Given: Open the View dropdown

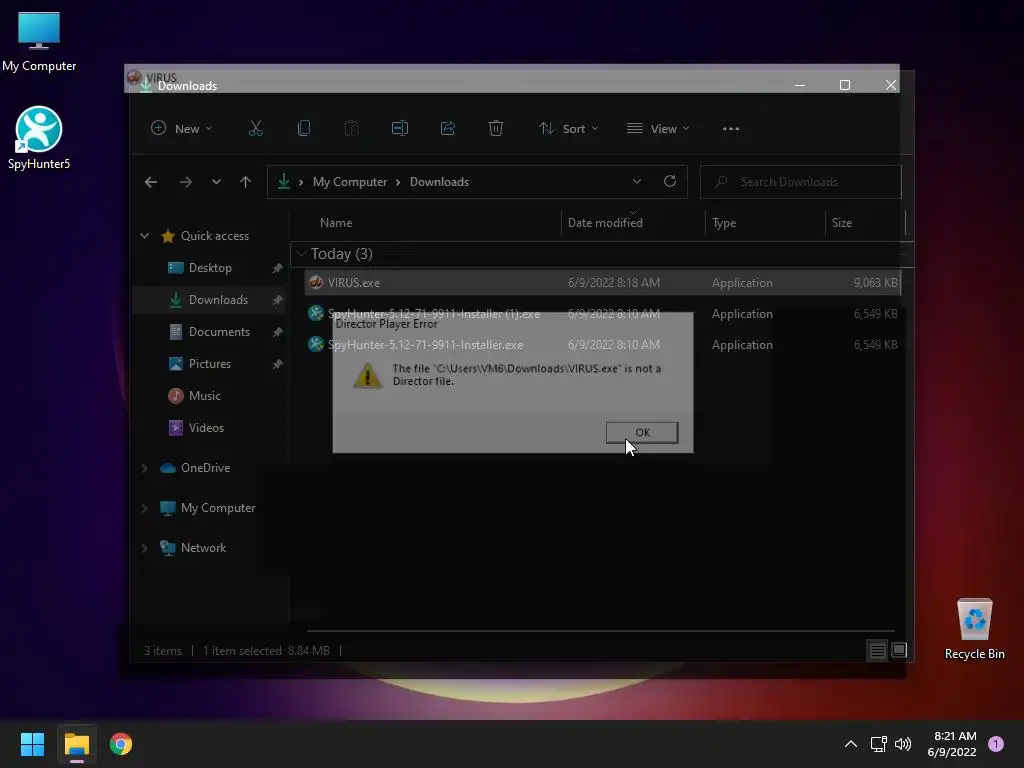Looking at the screenshot, I should (658, 129).
